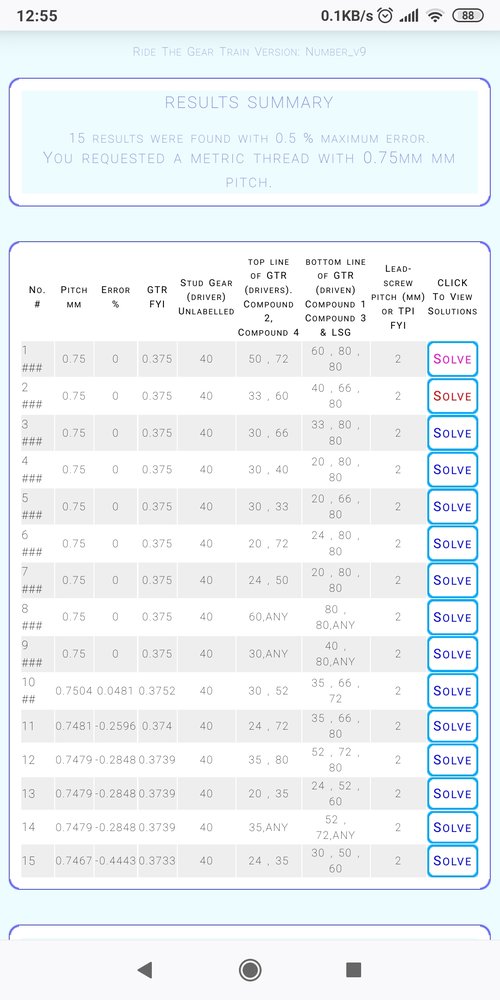500x1000 pixels.
Task: Solve result 10 with pitch 0.7504
Action: [x=452, y=691]
